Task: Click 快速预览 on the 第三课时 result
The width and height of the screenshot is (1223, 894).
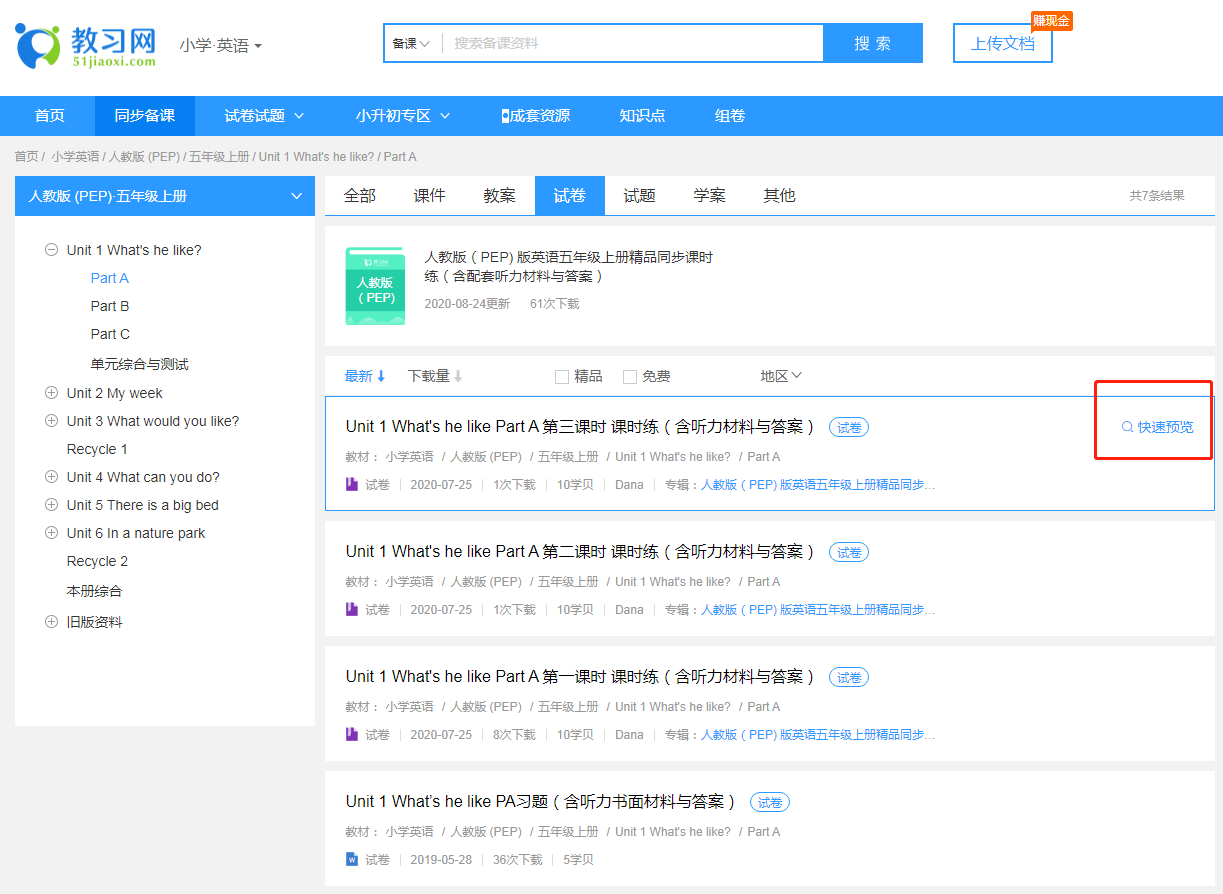Action: [1157, 427]
